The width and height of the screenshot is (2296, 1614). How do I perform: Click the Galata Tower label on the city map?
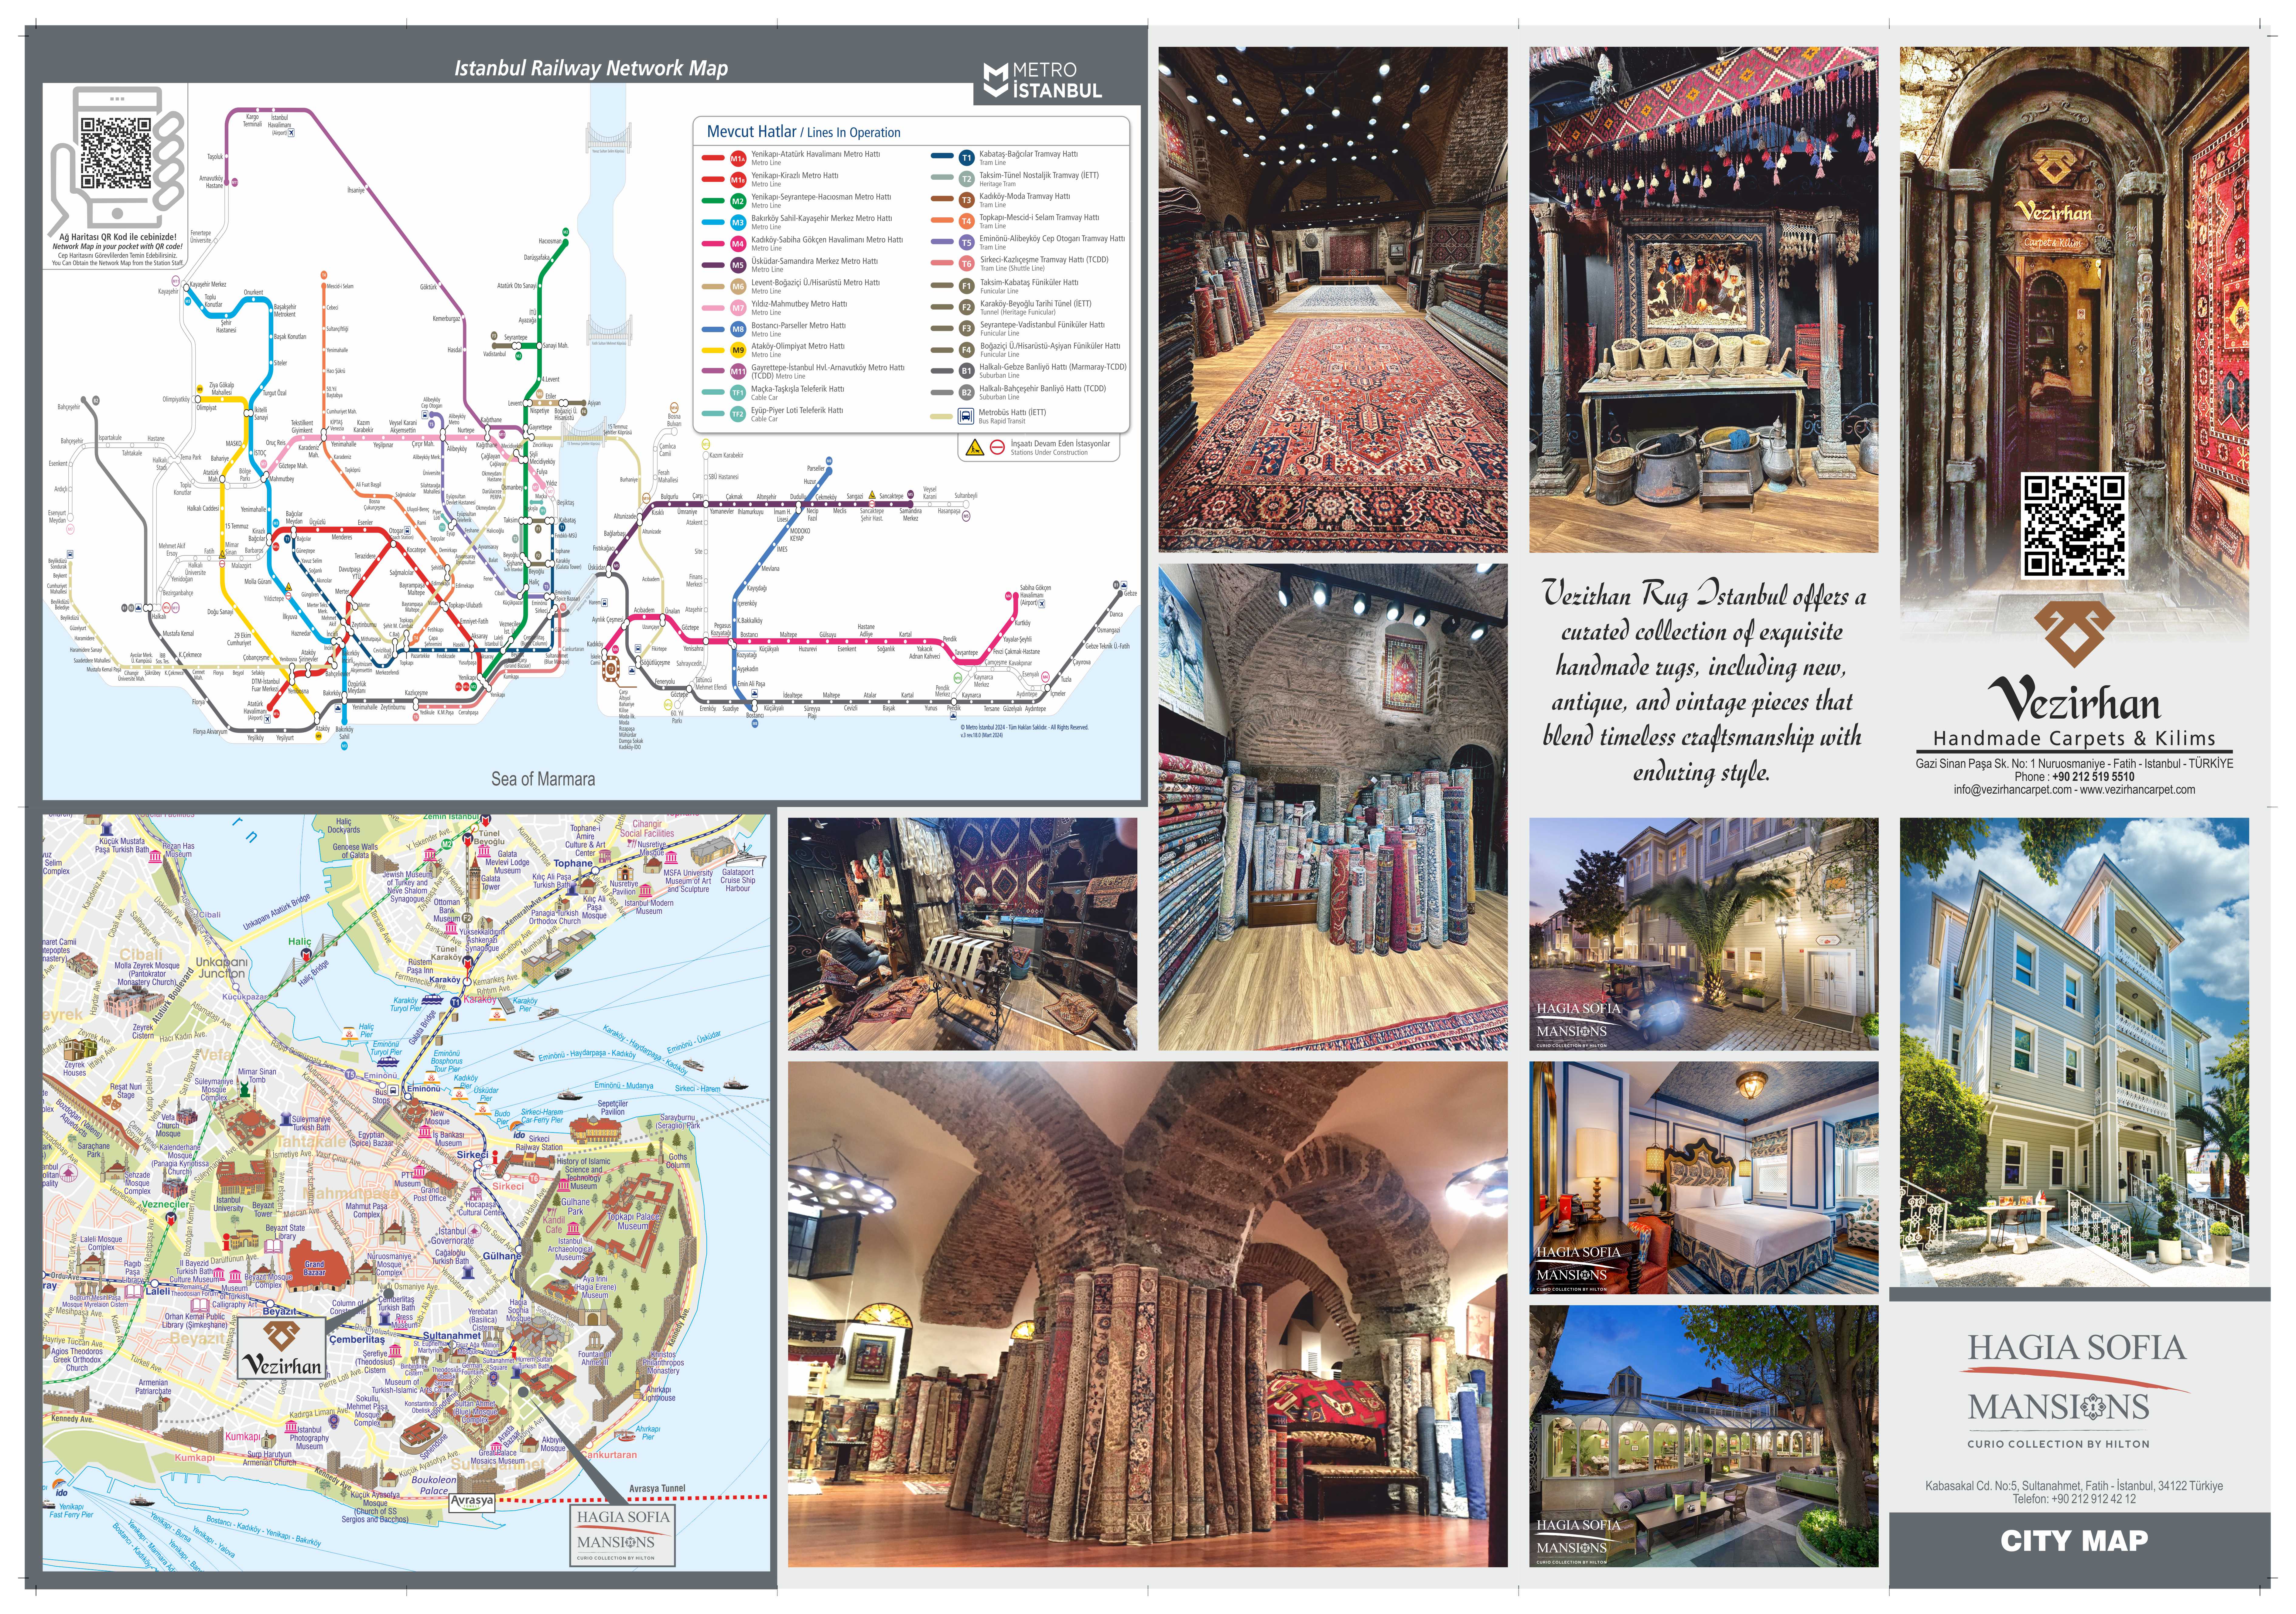(491, 883)
